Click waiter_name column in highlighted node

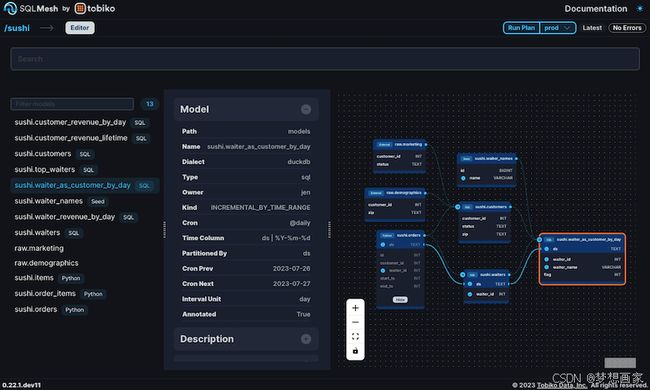(583, 267)
